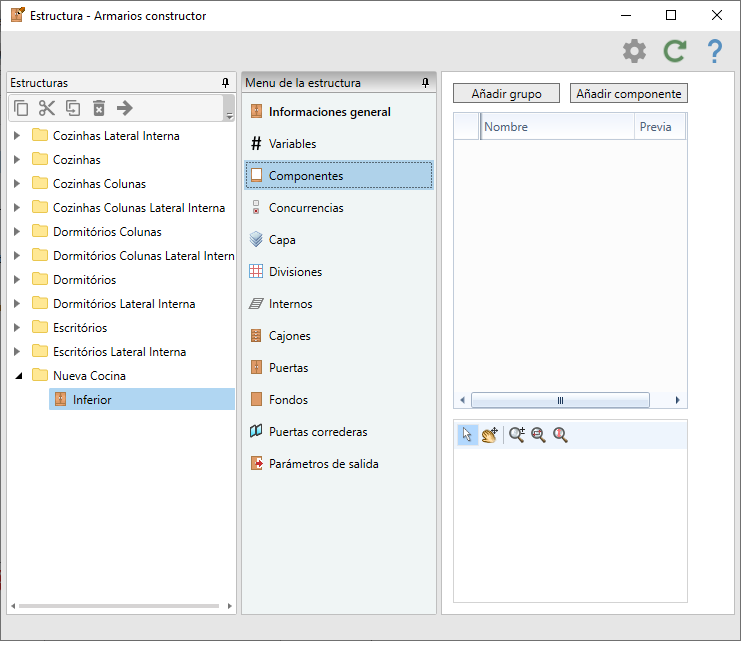Expand the Cozinhas Lateral Interna folder

17,136
